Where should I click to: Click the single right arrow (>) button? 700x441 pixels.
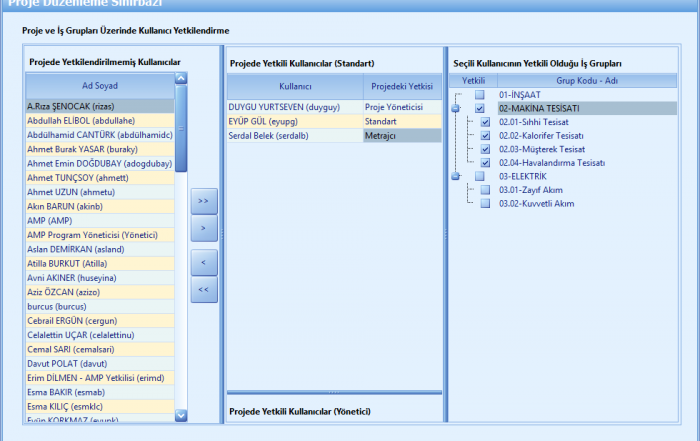click(204, 229)
